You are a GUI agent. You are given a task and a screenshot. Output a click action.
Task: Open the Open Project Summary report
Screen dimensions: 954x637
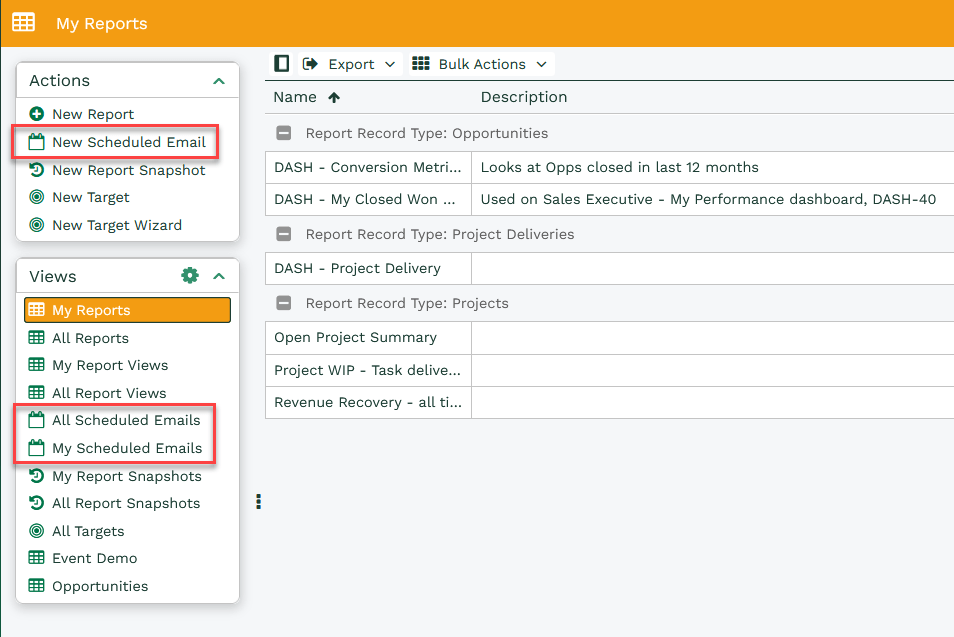point(355,337)
